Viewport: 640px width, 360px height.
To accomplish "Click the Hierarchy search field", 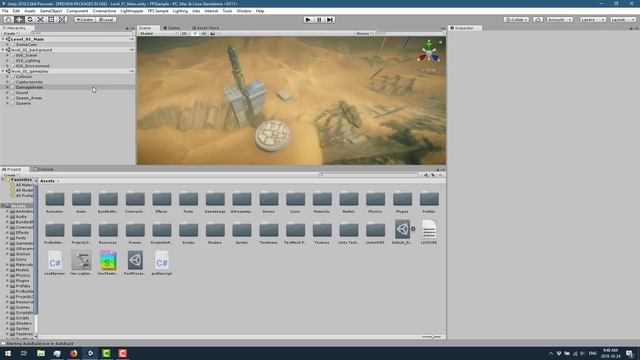I will tap(82, 33).
